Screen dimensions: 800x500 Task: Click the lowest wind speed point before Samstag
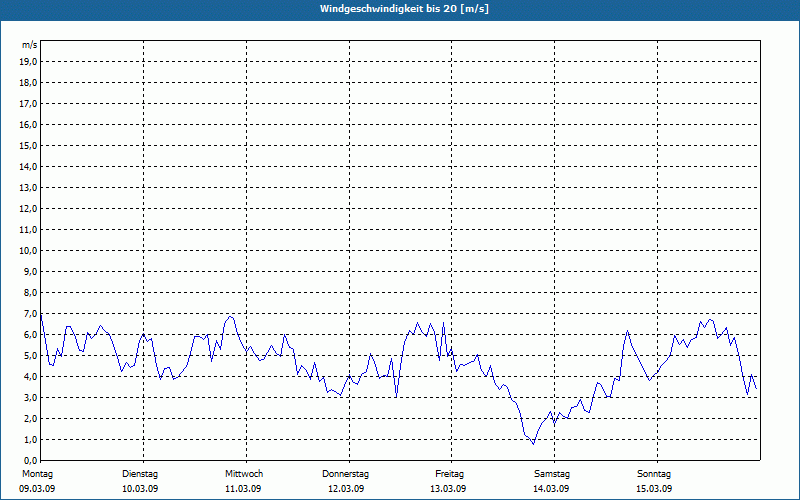[x=534, y=444]
